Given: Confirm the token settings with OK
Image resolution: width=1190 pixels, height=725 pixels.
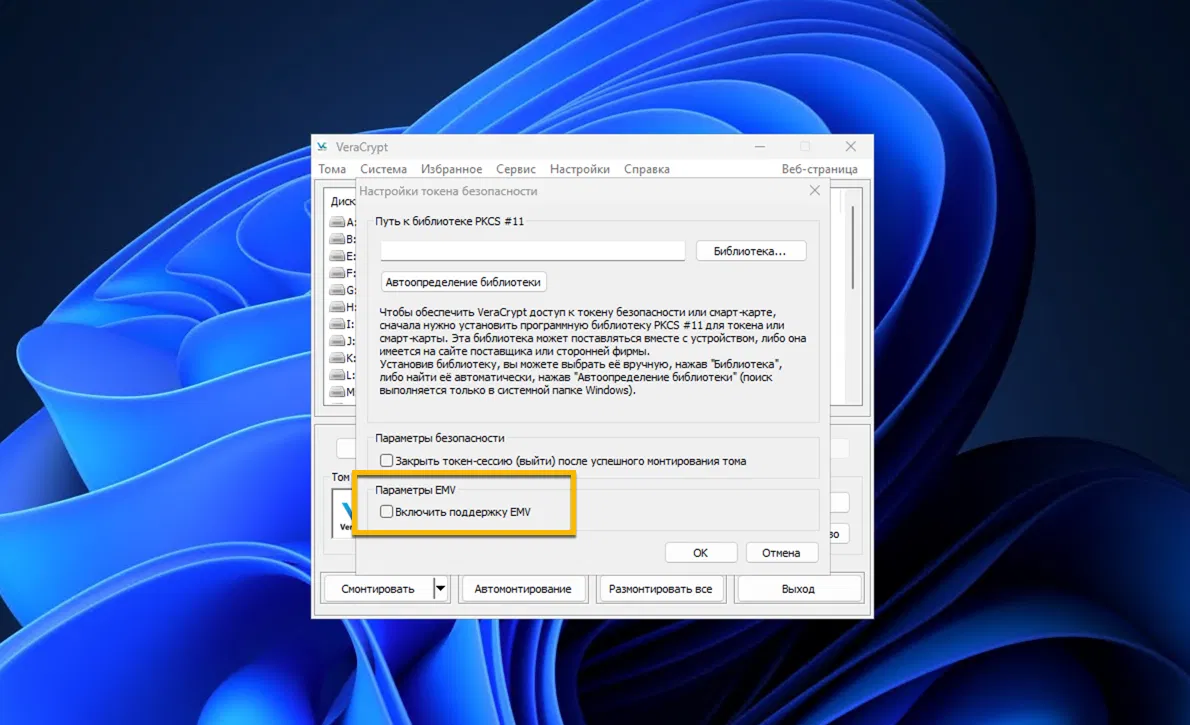Looking at the screenshot, I should point(700,553).
